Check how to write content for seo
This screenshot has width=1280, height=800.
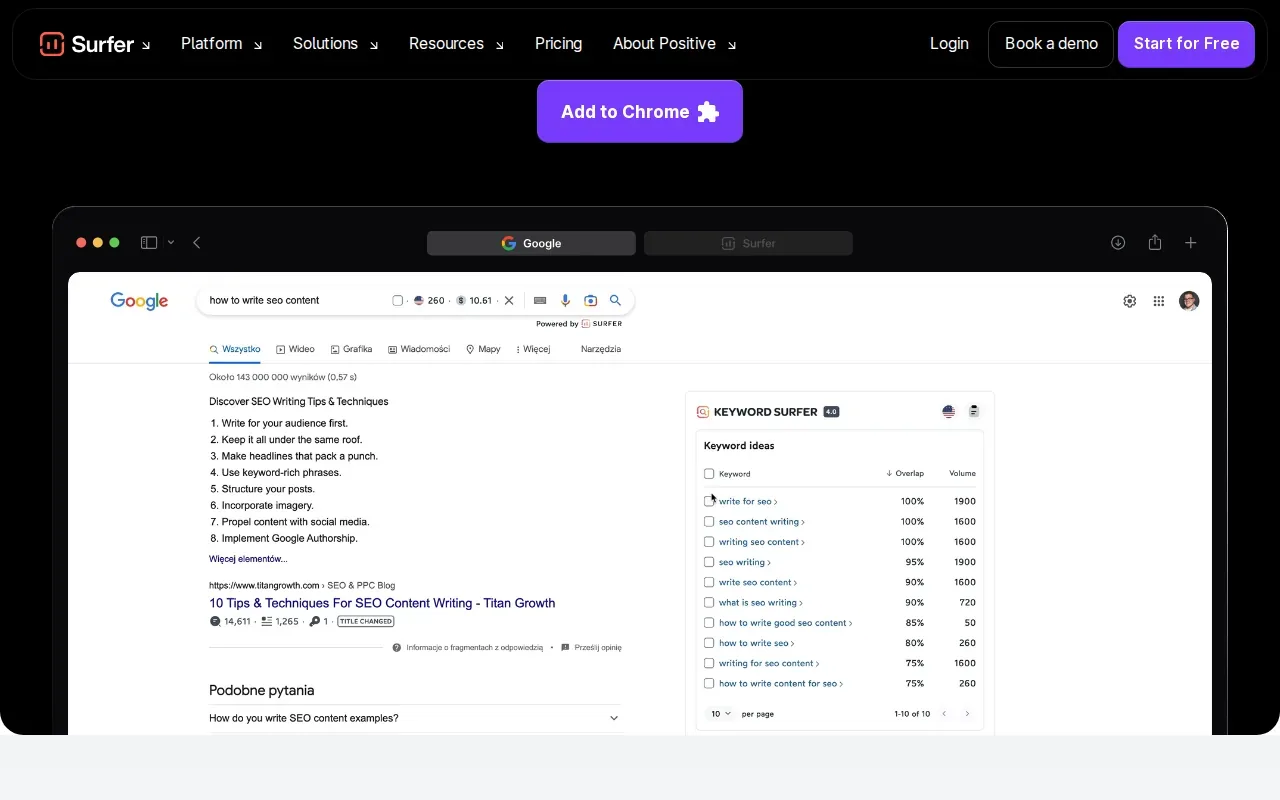[x=709, y=684]
